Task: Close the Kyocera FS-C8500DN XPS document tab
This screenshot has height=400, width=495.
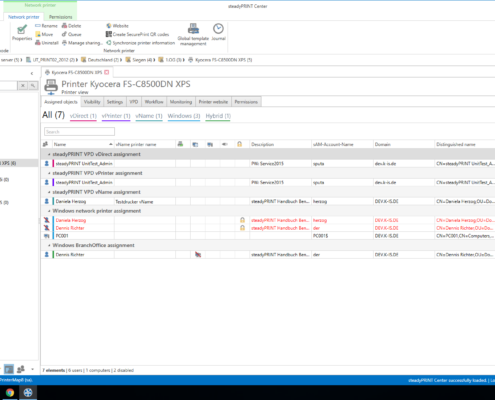Action: point(107,72)
